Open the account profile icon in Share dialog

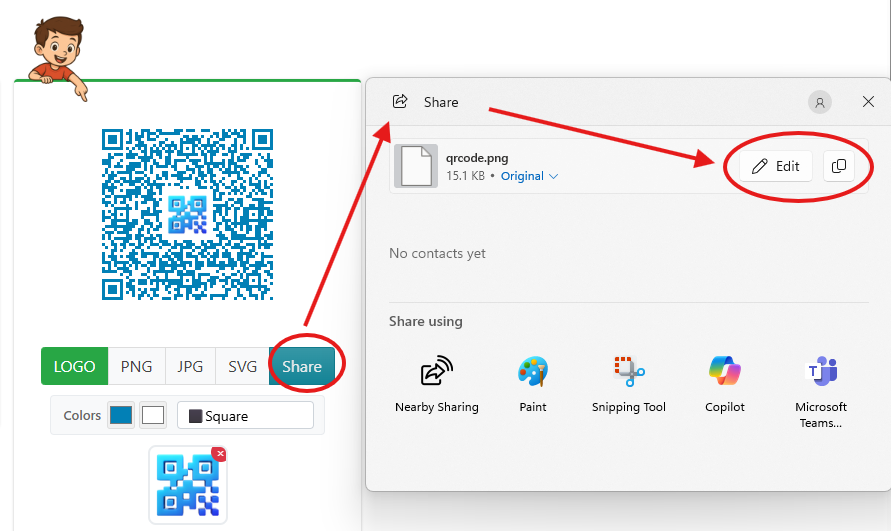pos(819,102)
